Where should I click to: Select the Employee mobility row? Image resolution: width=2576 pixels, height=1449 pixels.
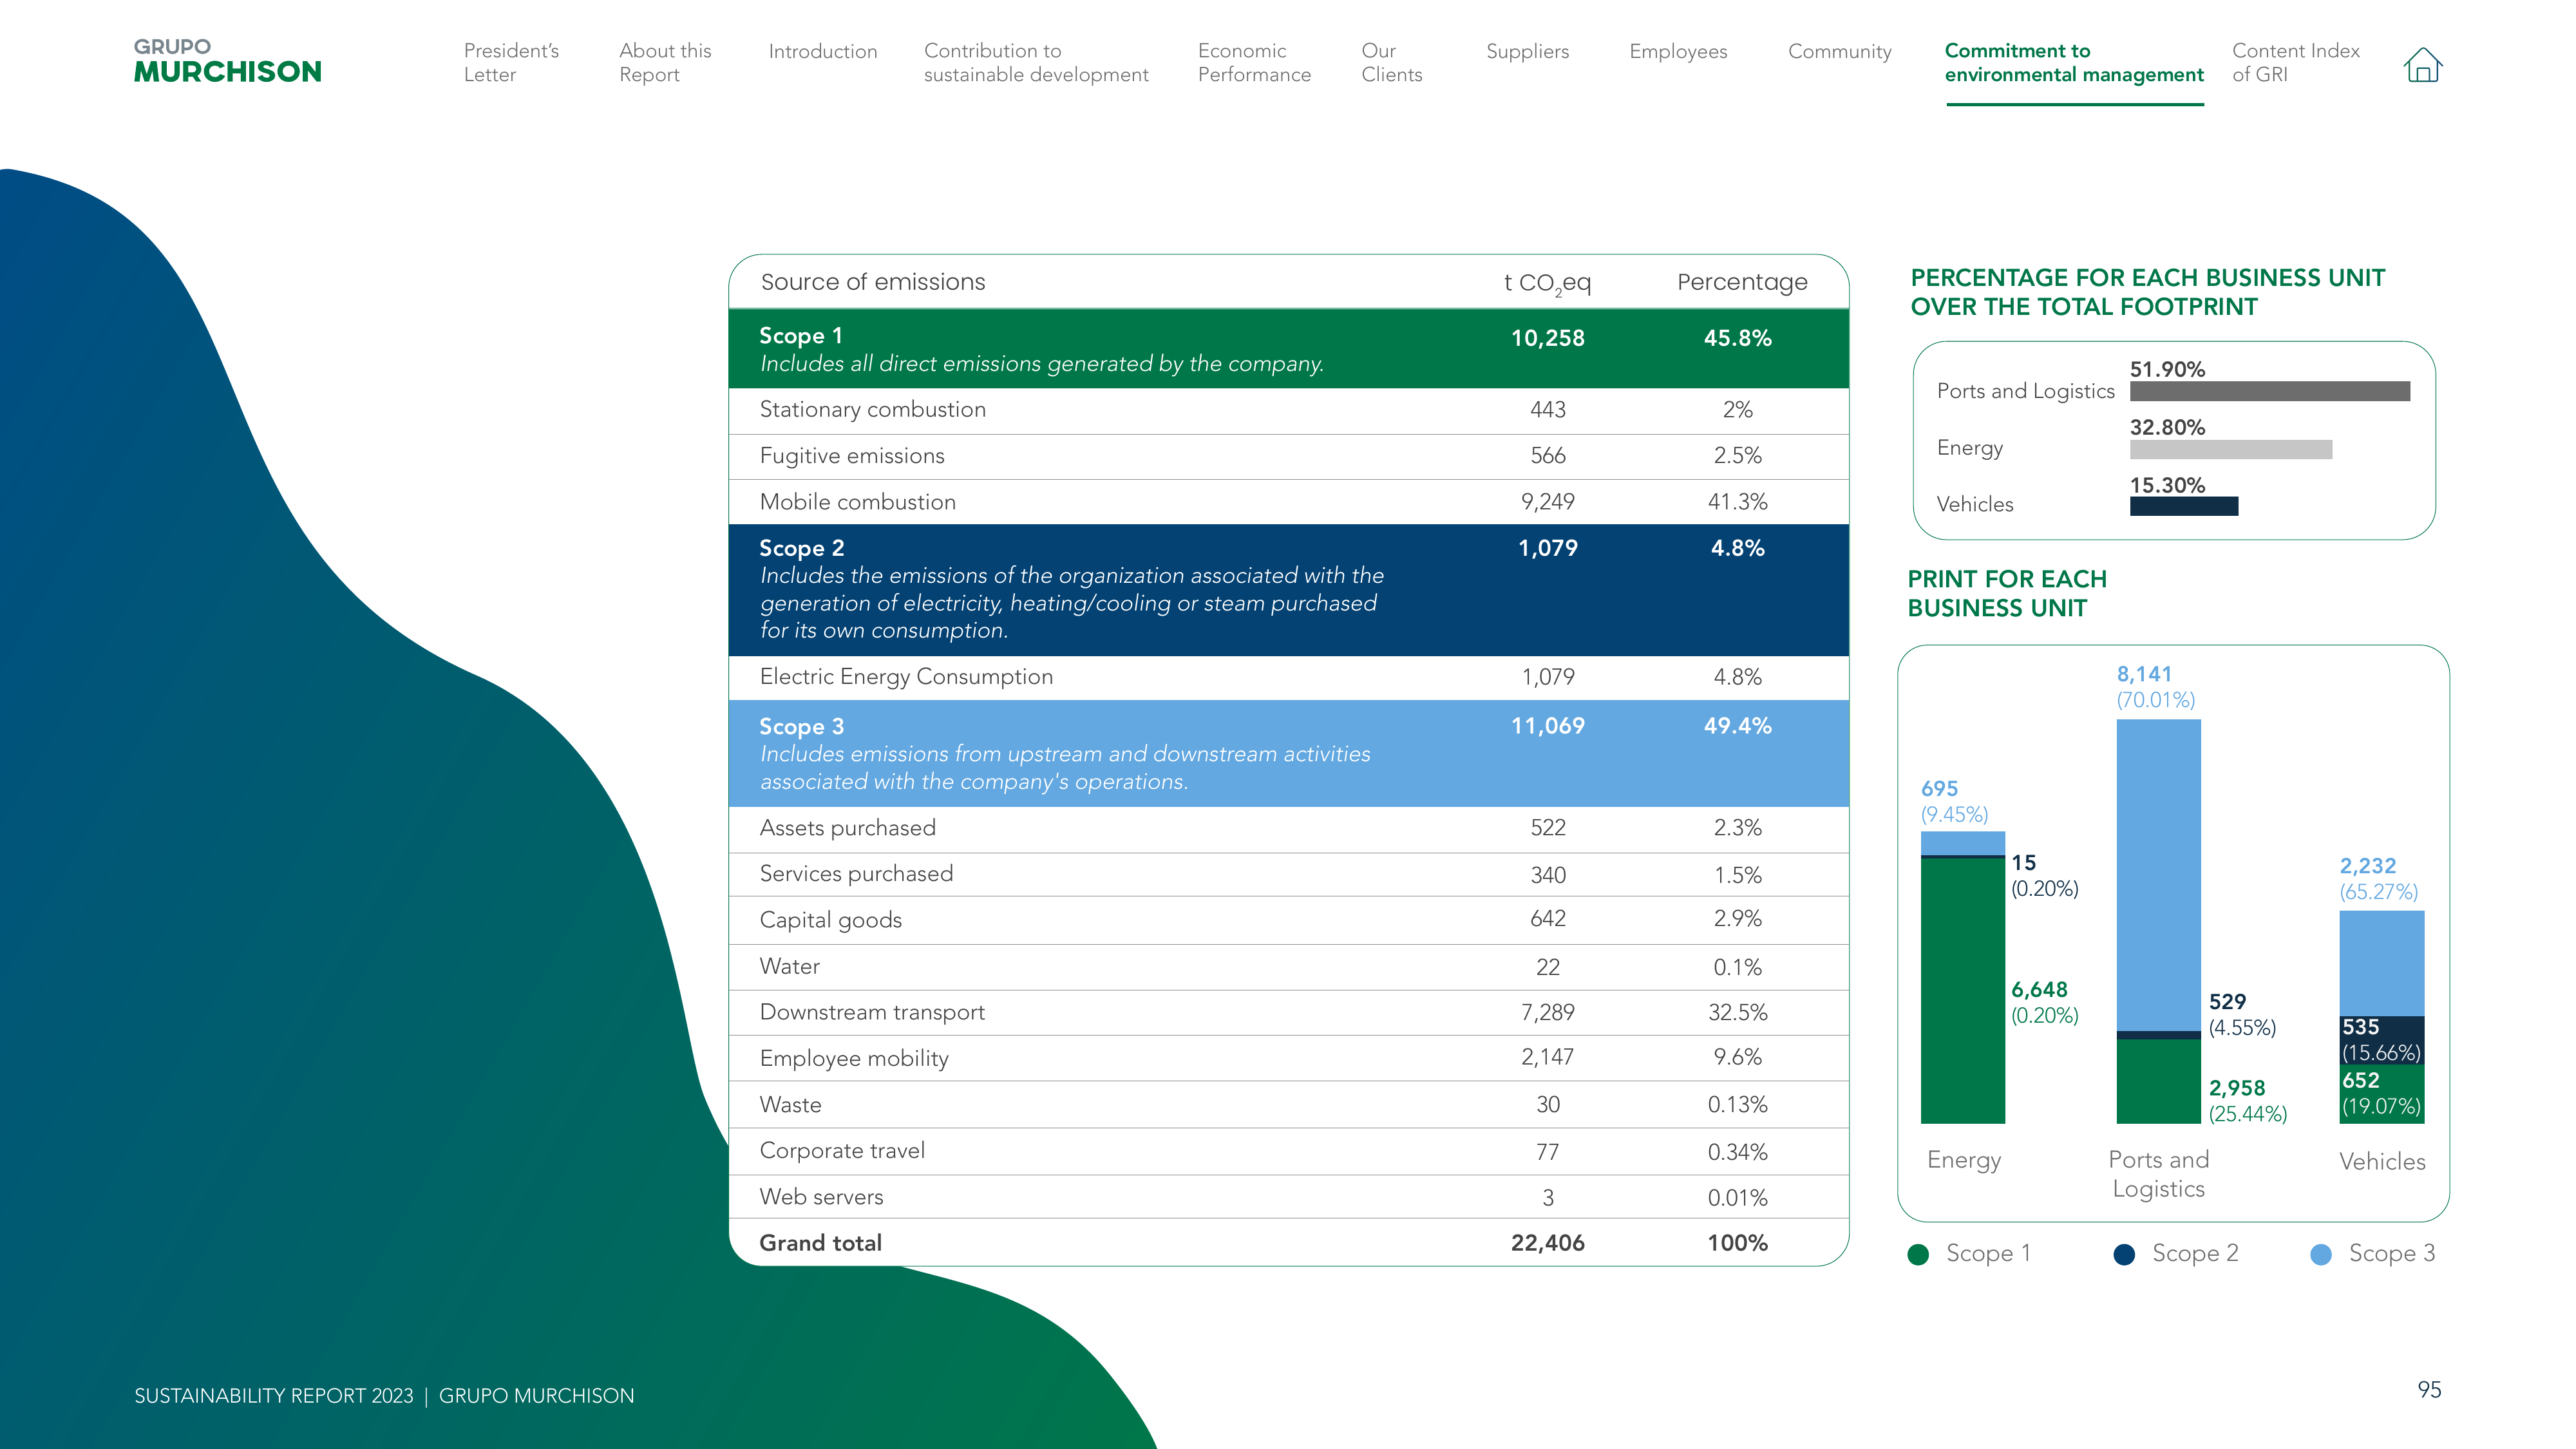coord(1288,1058)
